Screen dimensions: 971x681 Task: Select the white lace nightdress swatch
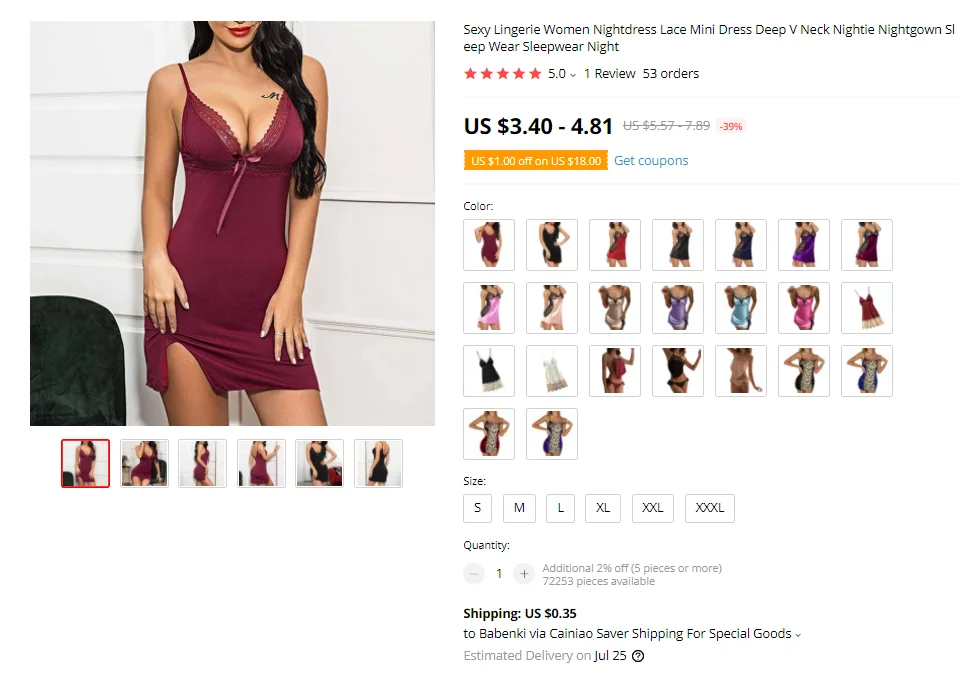(x=552, y=371)
